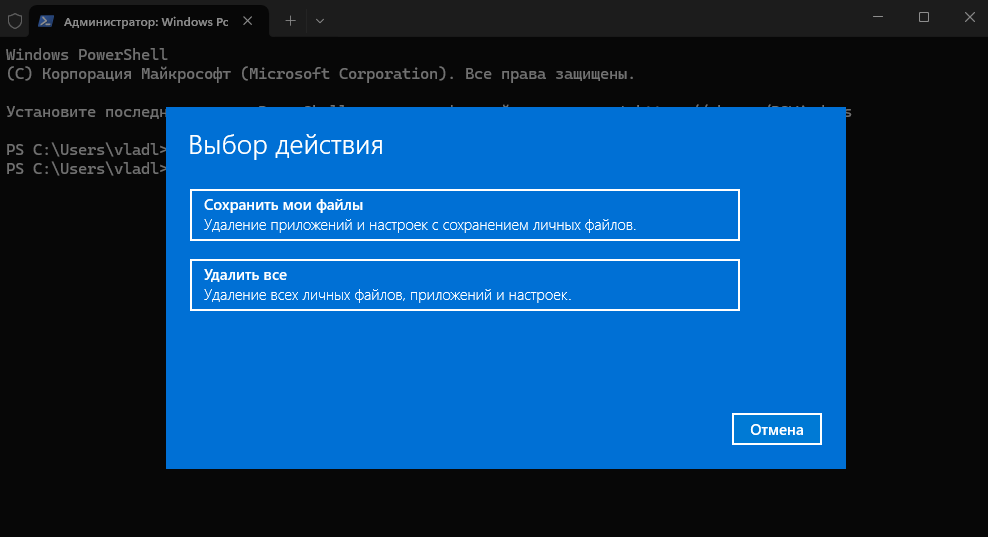Choose the "Сохранить мои файлы" option

tap(464, 215)
